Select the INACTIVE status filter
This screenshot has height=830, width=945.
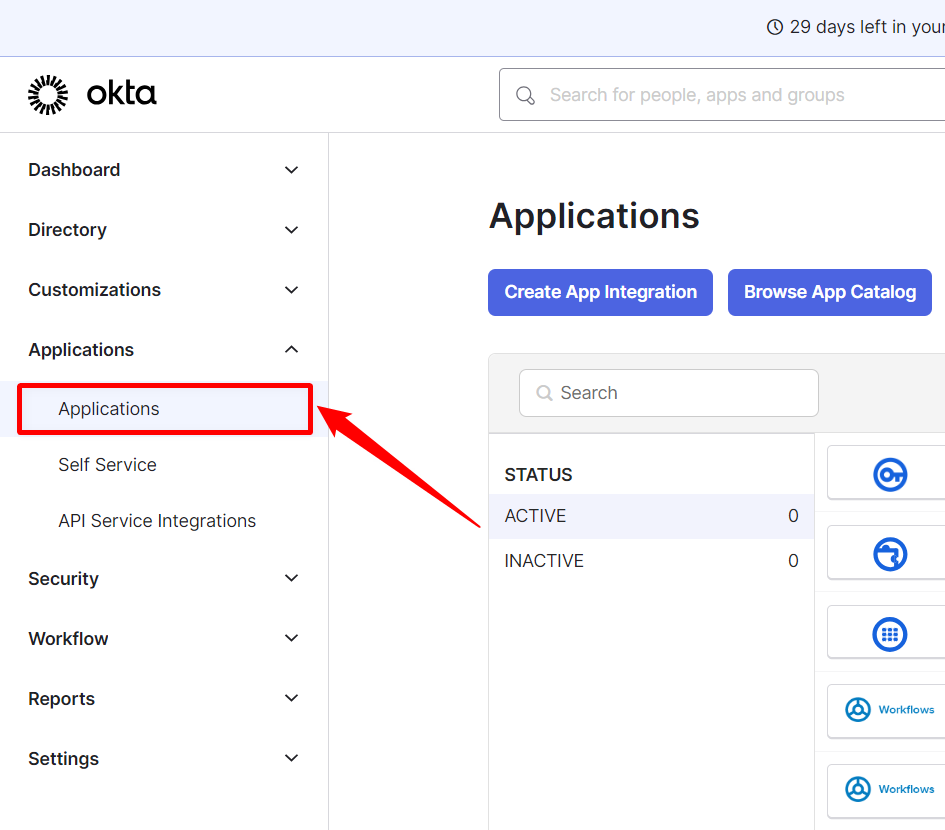coord(544,560)
